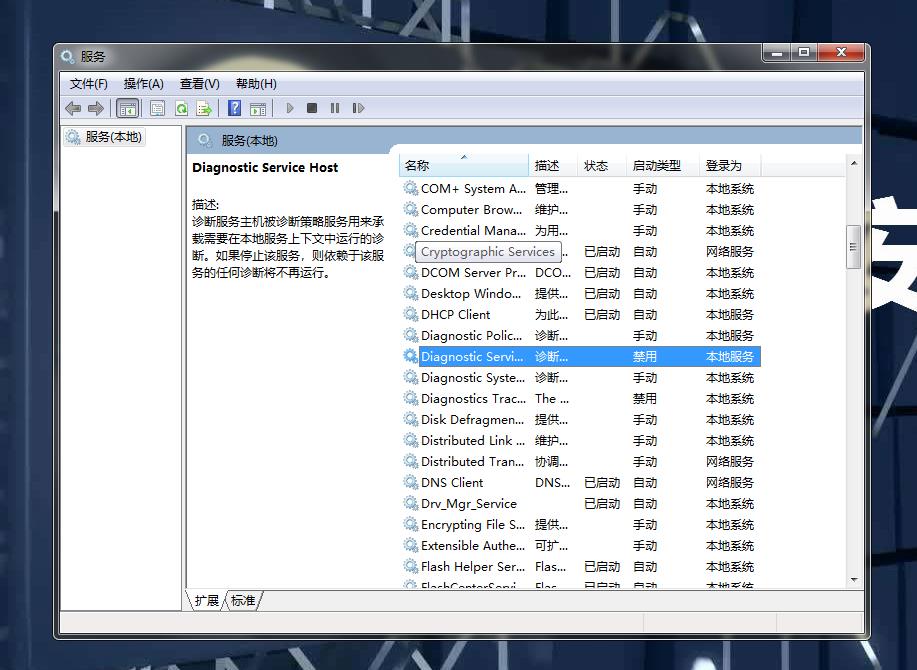Click the Export list toolbar icon
917x670 pixels.
click(x=204, y=108)
